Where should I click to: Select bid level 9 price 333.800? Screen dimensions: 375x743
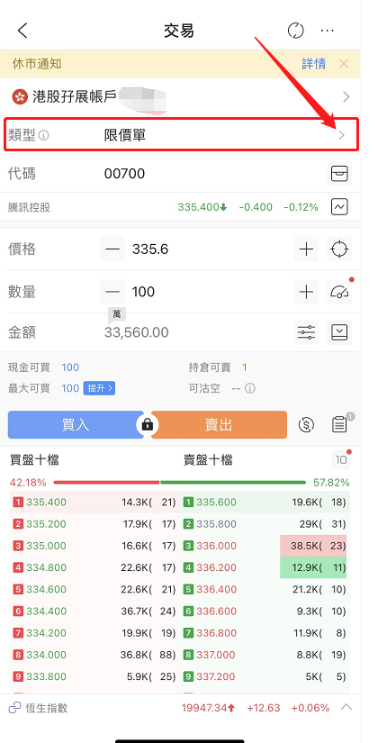point(46,677)
